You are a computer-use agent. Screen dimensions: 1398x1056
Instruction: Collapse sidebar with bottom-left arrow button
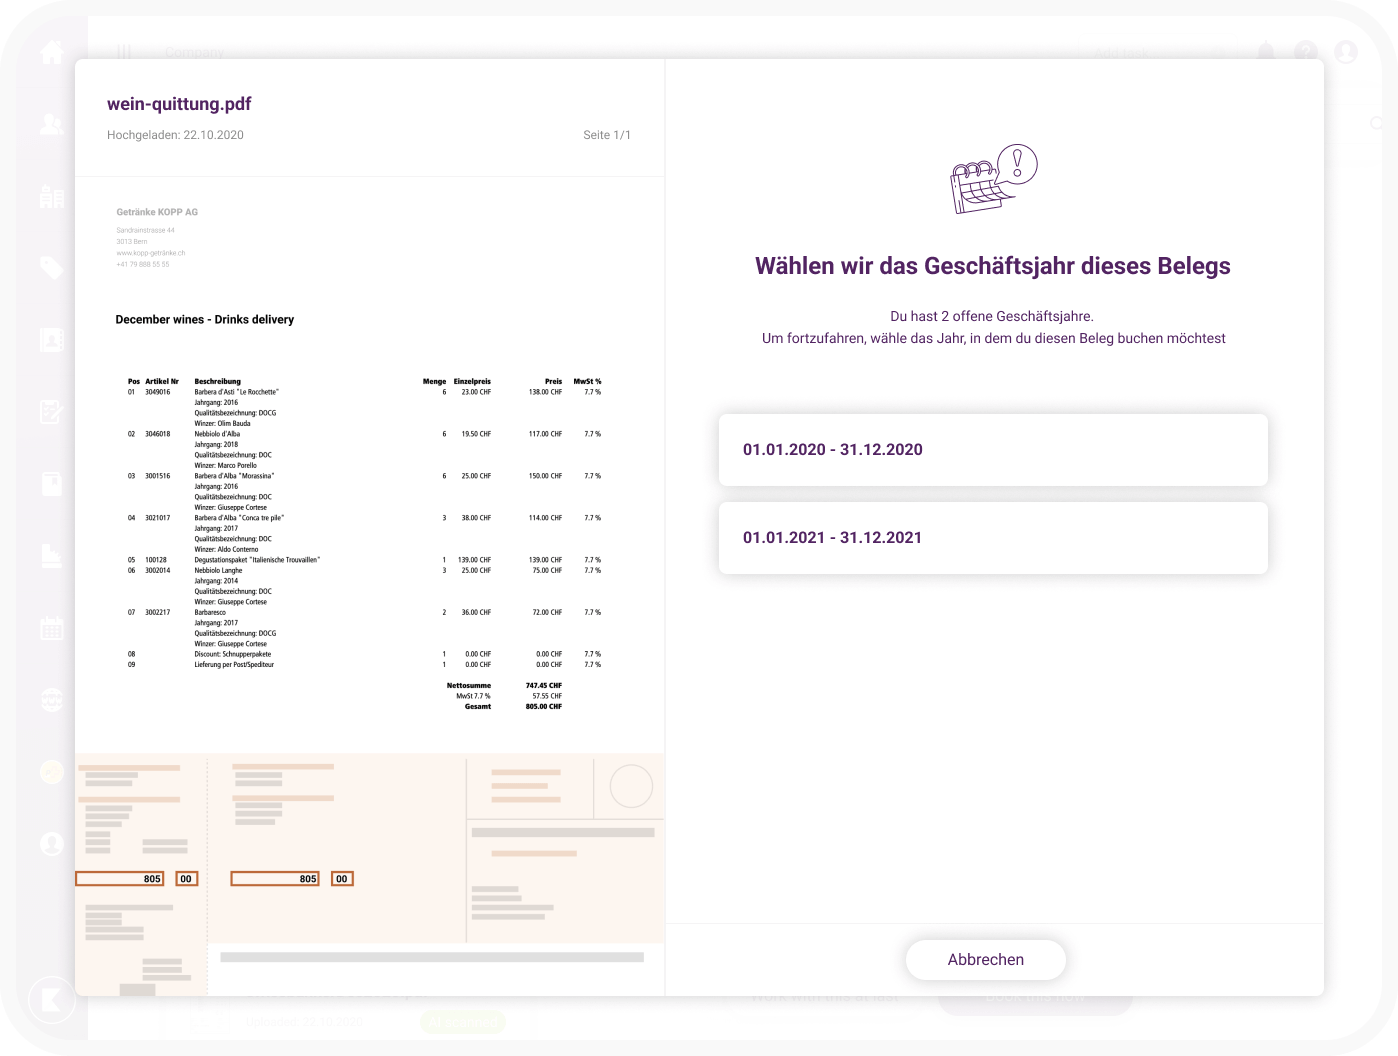click(52, 999)
